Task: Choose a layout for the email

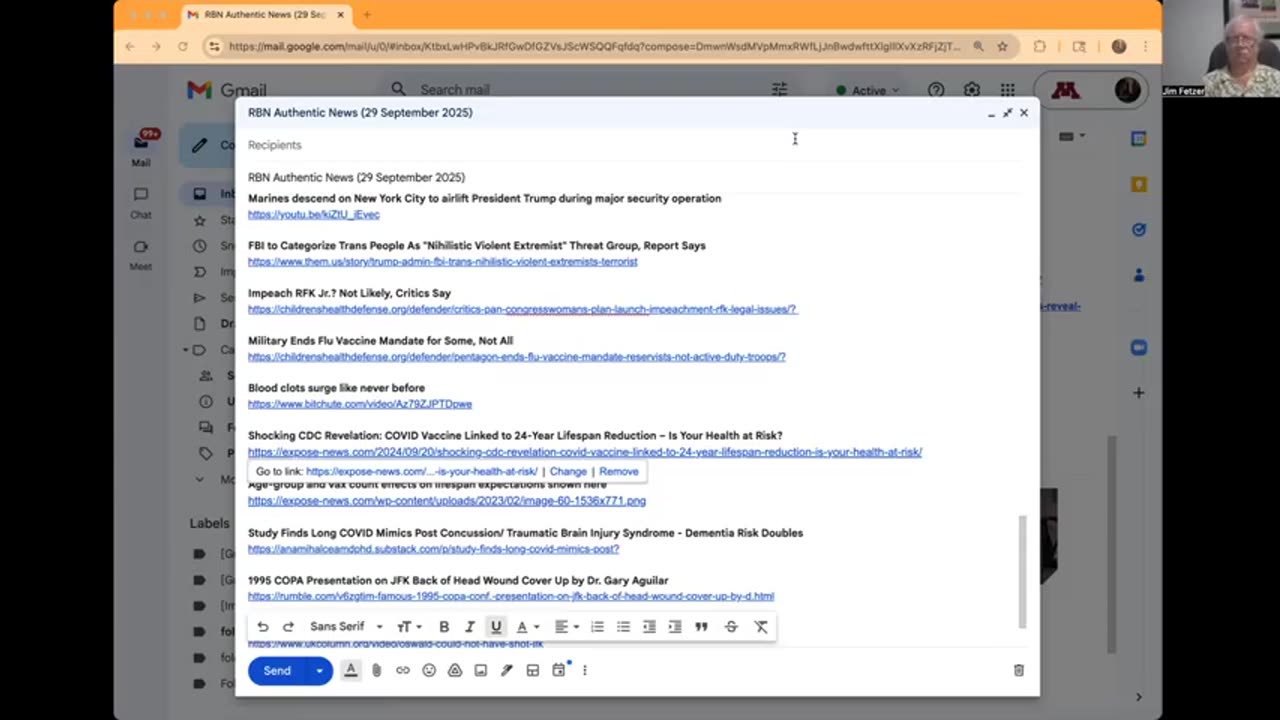Action: [x=533, y=670]
